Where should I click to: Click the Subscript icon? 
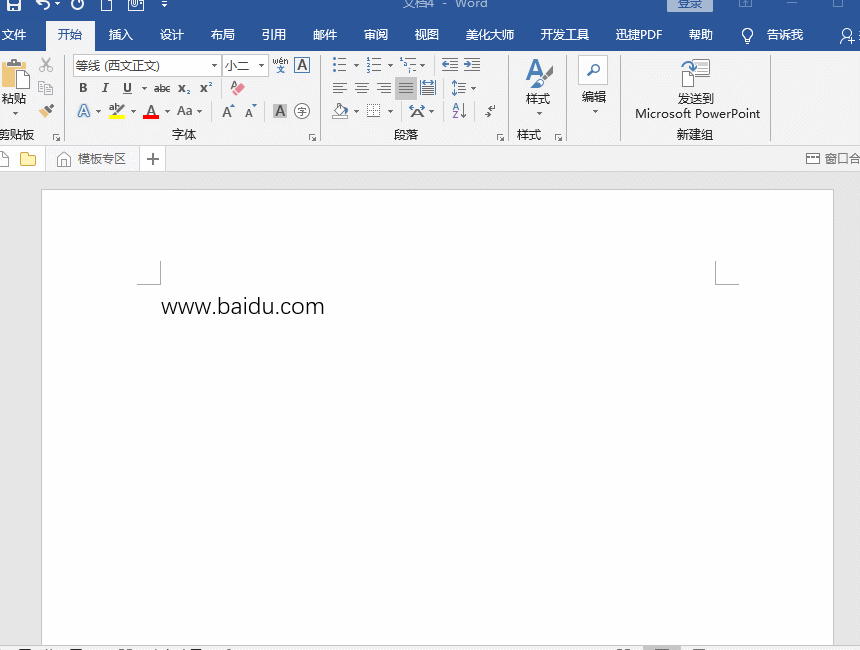click(x=184, y=88)
